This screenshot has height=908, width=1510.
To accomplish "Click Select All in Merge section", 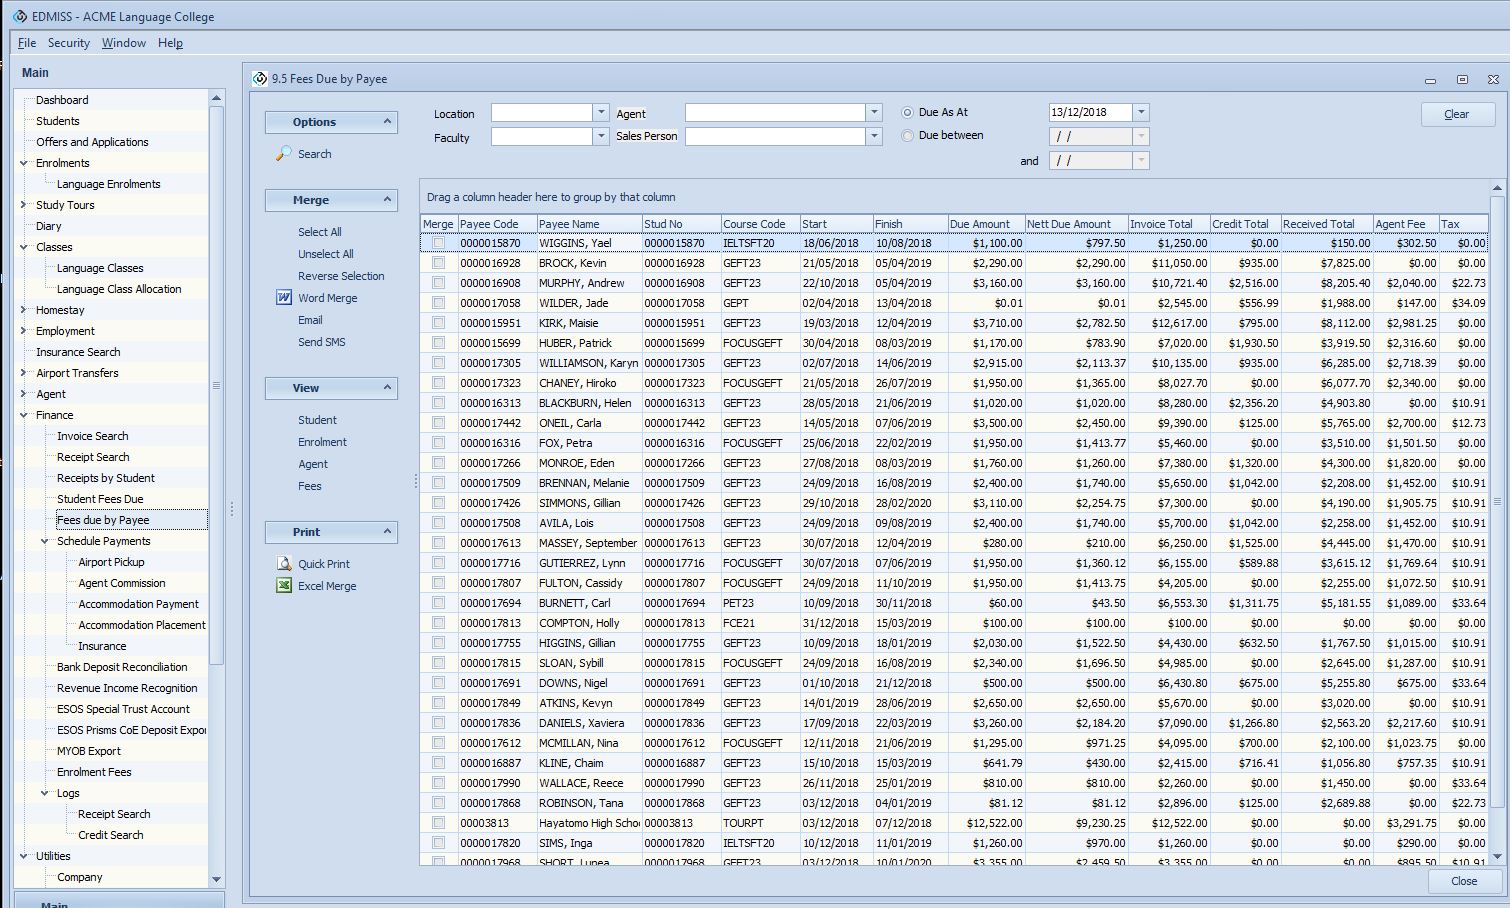I will coord(319,232).
